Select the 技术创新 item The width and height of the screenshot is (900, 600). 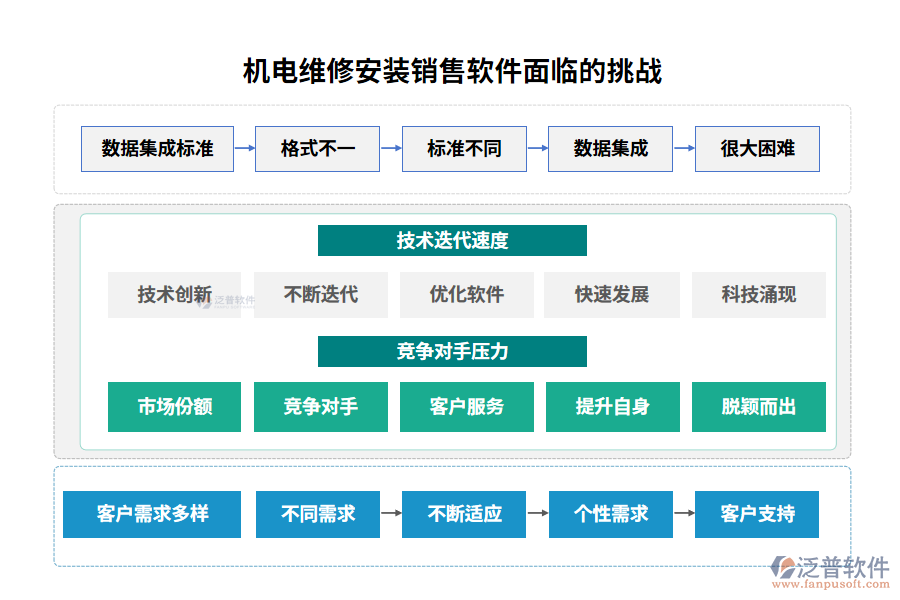pyautogui.click(x=174, y=294)
